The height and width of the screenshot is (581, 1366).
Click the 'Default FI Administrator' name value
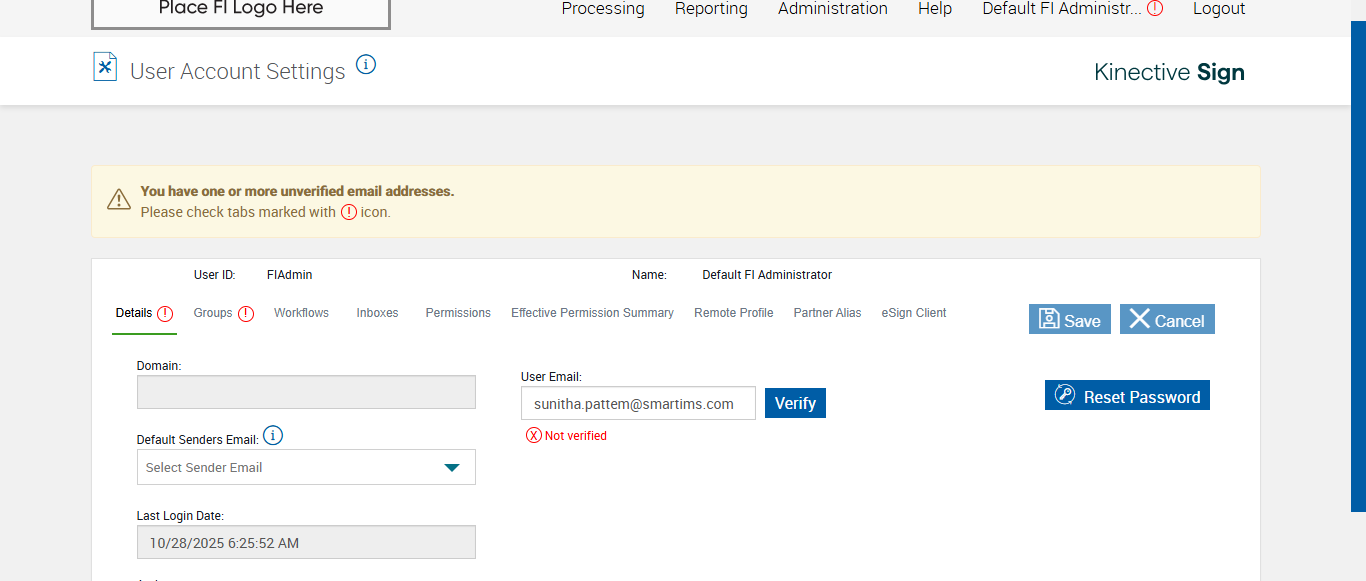767,275
